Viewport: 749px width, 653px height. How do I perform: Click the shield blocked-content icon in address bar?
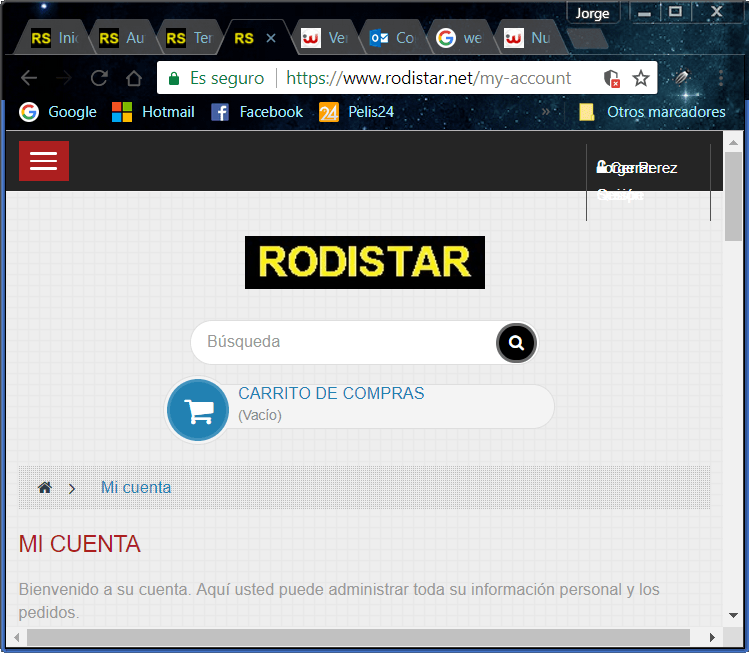click(x=612, y=78)
